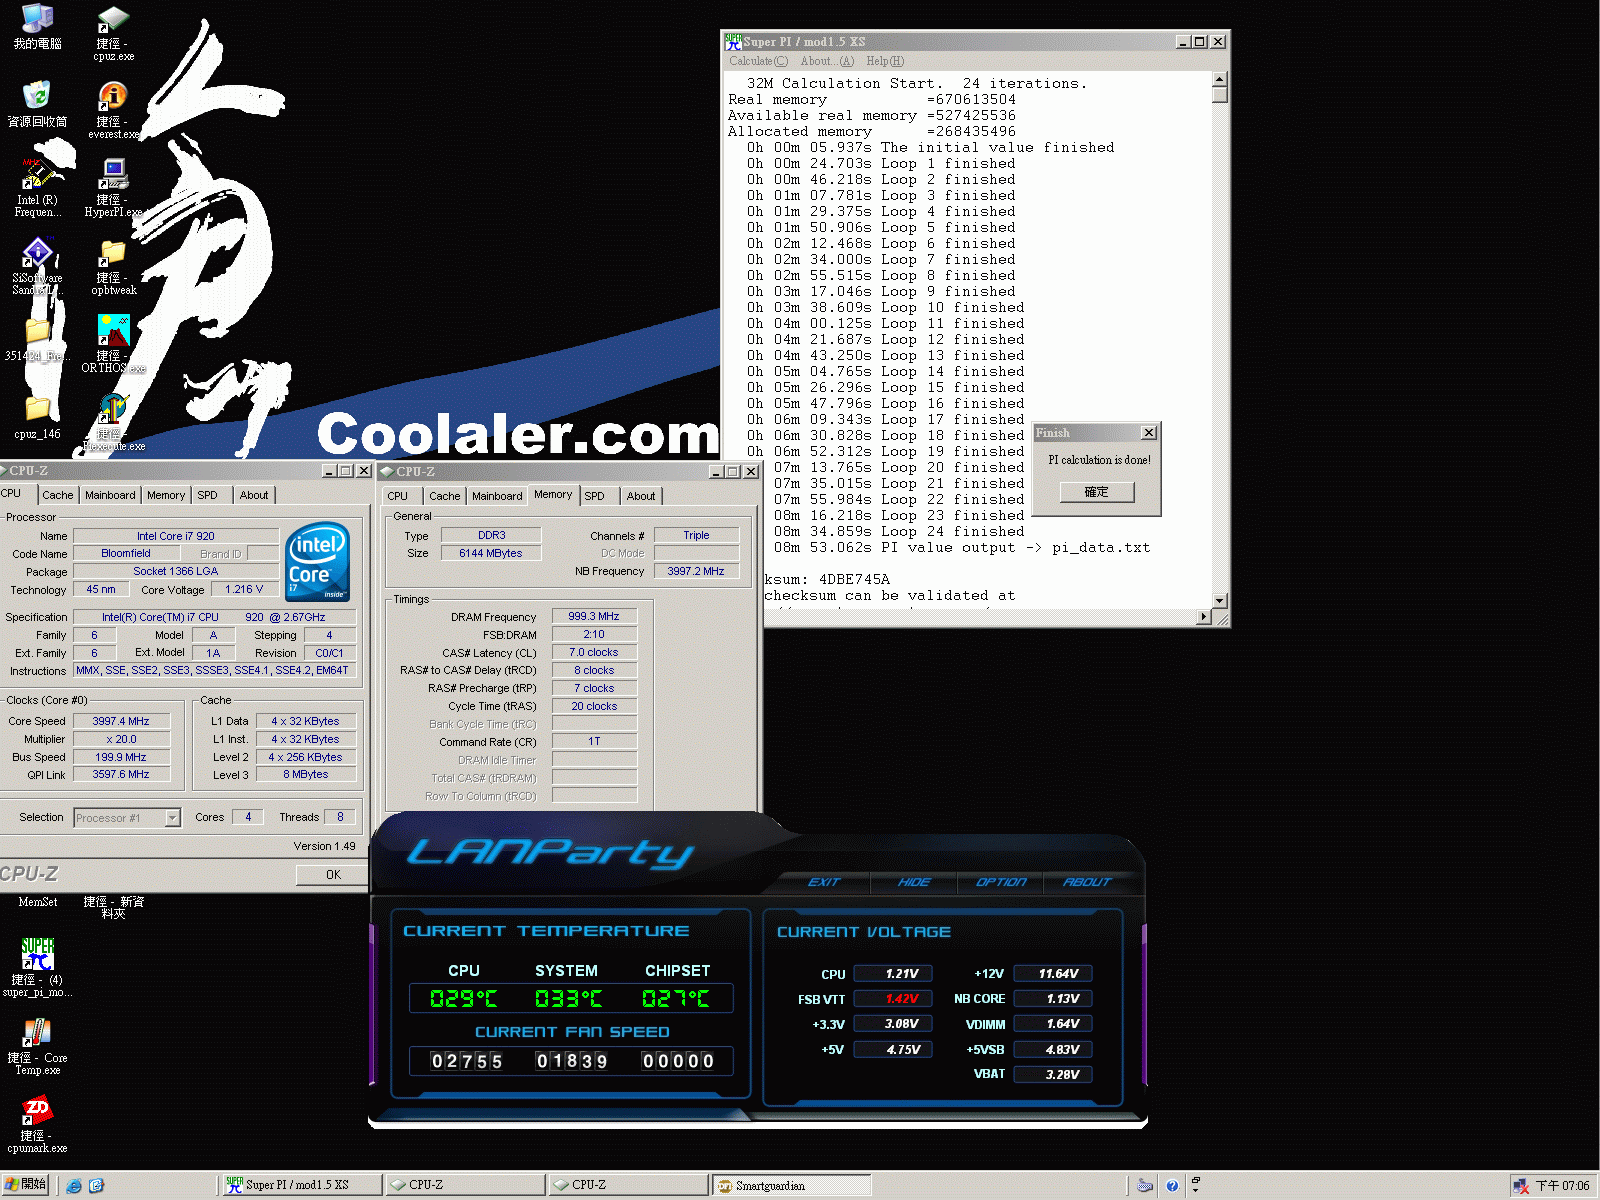Viewport: 1600px width, 1200px height.
Task: Click HIDE in LANParty Smartguardian
Action: (x=914, y=882)
